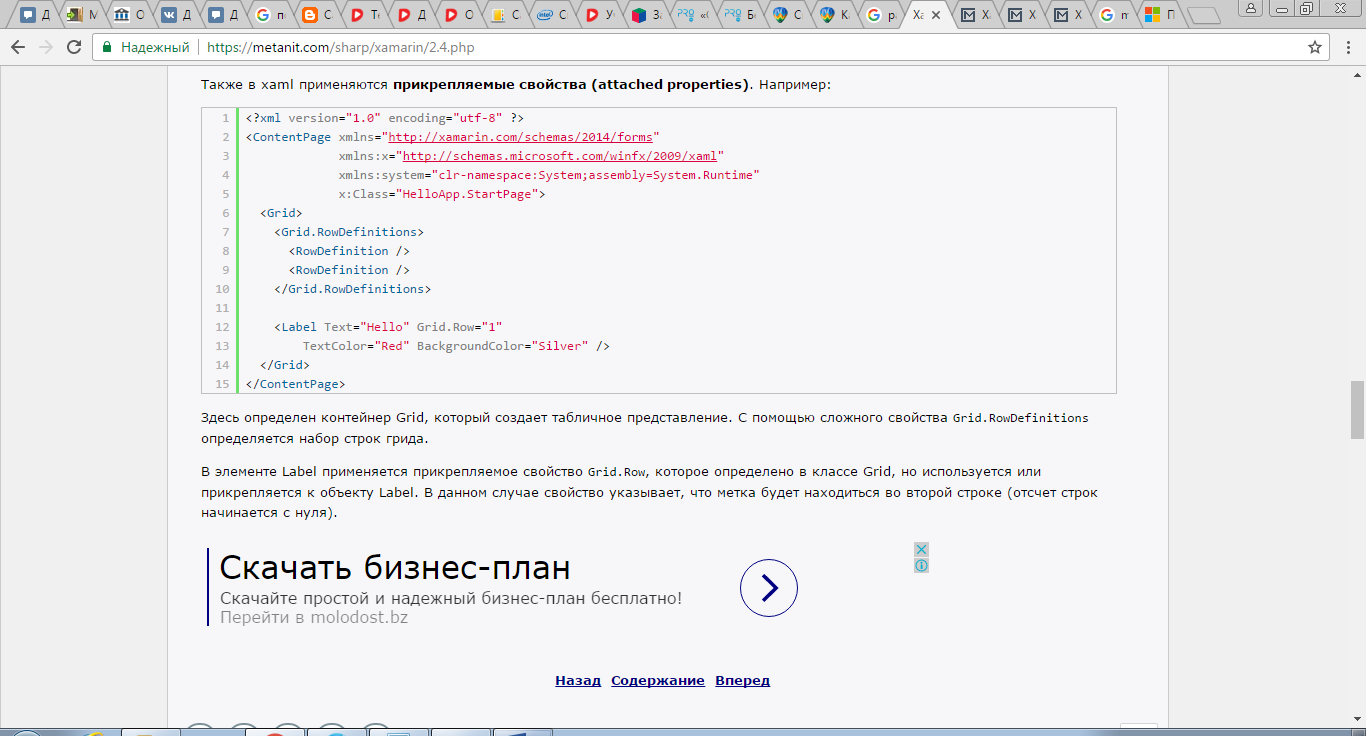This screenshot has width=1366, height=736.
Task: Click the xamarin.com schemas URL in the code
Action: pyautogui.click(x=520, y=137)
